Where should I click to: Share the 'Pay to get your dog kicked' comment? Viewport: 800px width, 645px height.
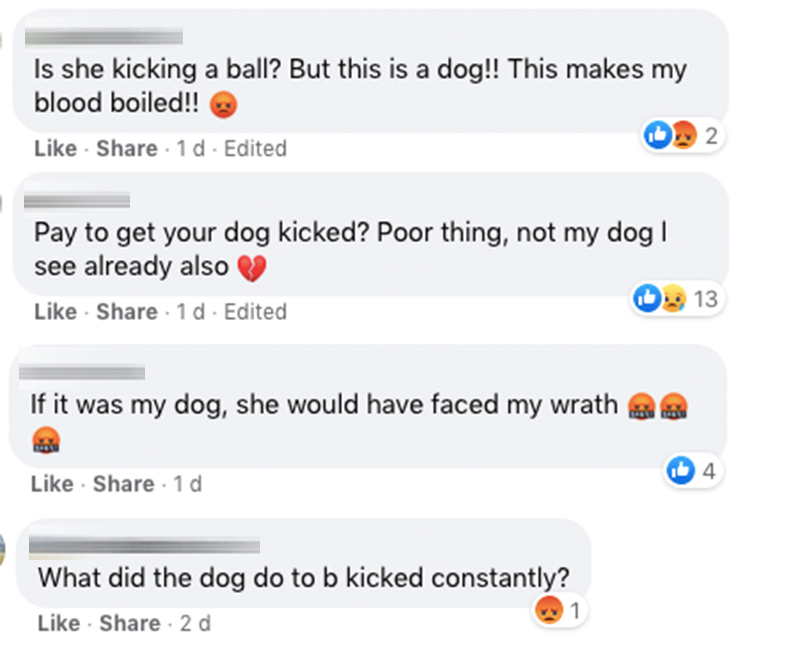(x=127, y=312)
